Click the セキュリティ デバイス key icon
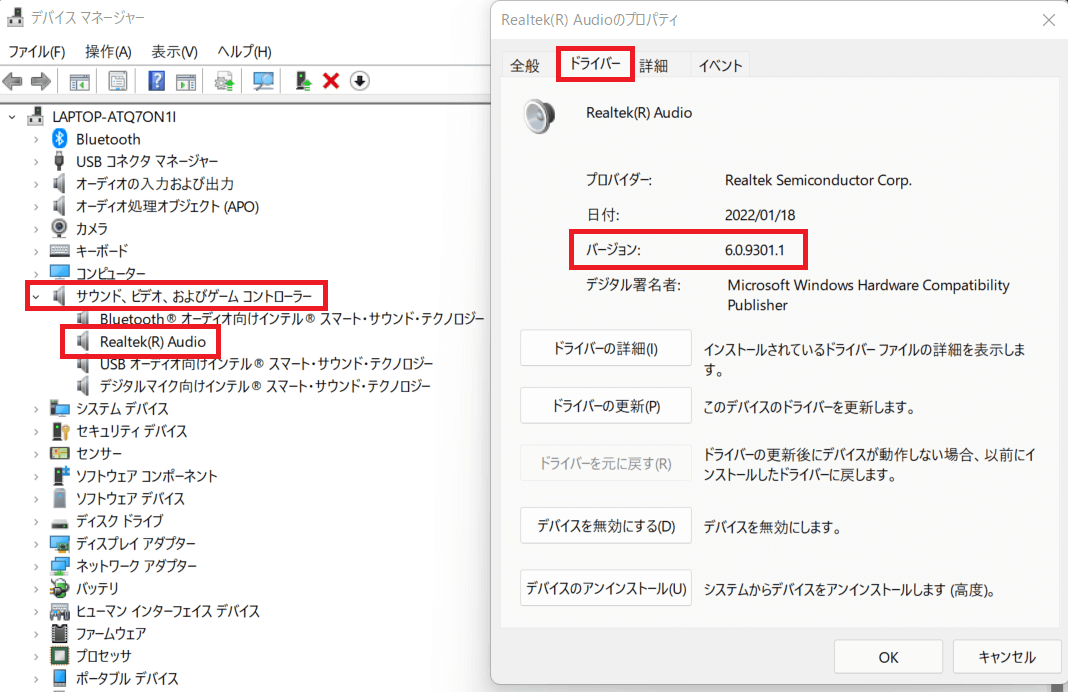This screenshot has height=692, width=1068. (x=61, y=431)
